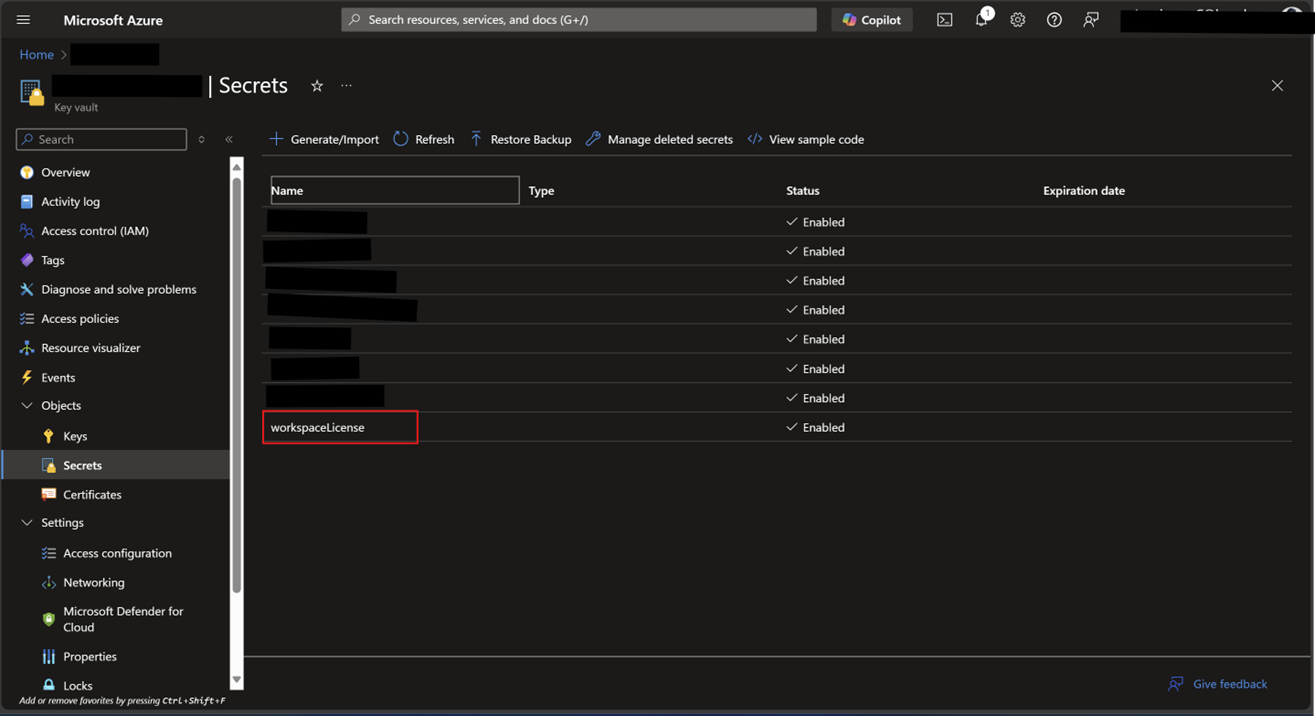The image size is (1315, 716).
Task: Collapse the Settings section in sidebar
Action: [27, 523]
